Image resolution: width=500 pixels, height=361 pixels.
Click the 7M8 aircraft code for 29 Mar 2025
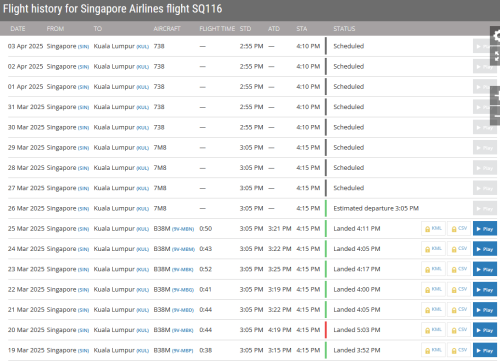160,147
